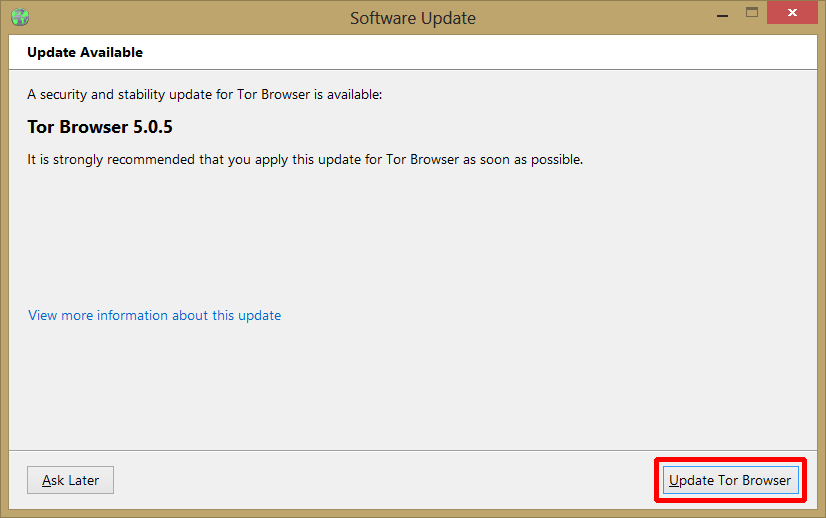Click the Tor globe icon in title bar
The image size is (826, 518).
(19, 17)
